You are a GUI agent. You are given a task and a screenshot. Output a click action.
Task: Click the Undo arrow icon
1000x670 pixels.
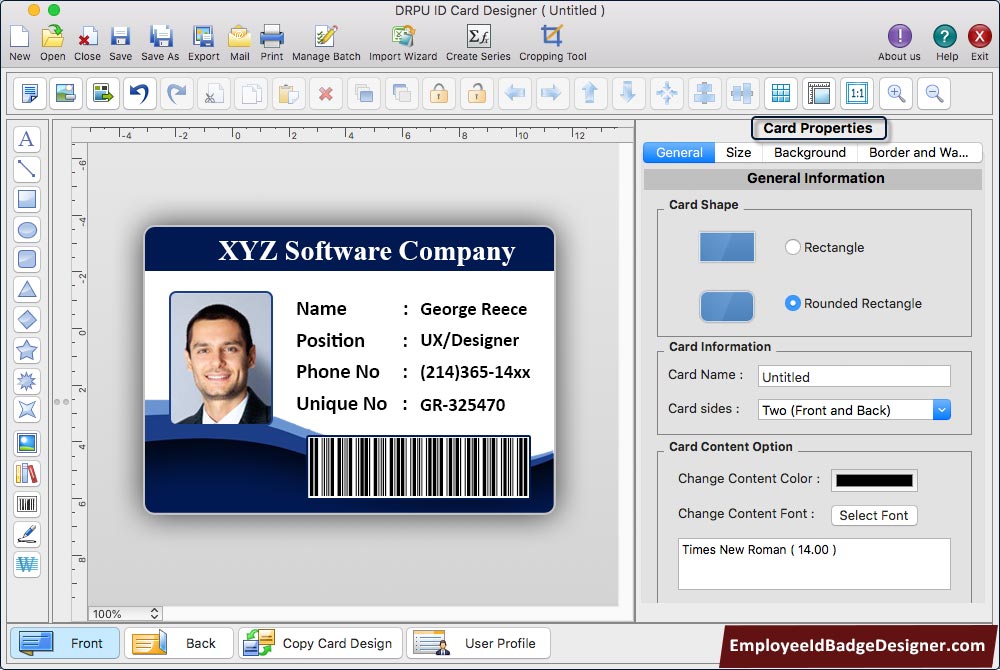139,94
